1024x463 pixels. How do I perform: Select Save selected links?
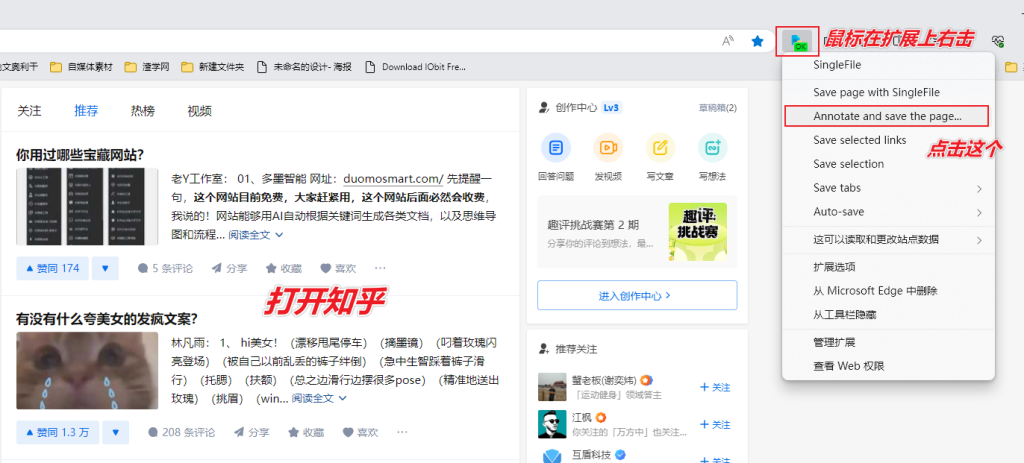pyautogui.click(x=888, y=140)
